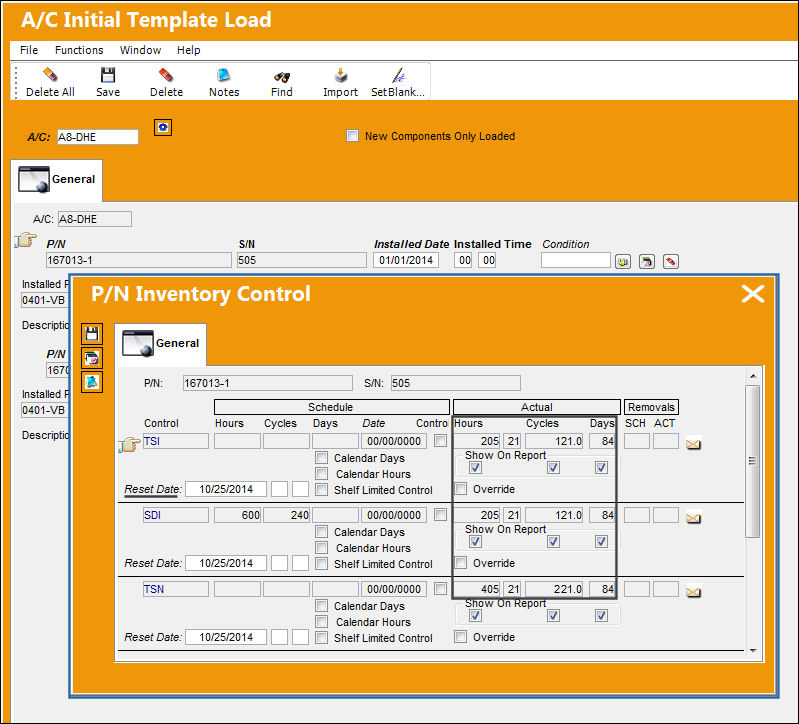The width and height of the screenshot is (799, 724).
Task: Click the TSI control name field
Action: (176, 441)
